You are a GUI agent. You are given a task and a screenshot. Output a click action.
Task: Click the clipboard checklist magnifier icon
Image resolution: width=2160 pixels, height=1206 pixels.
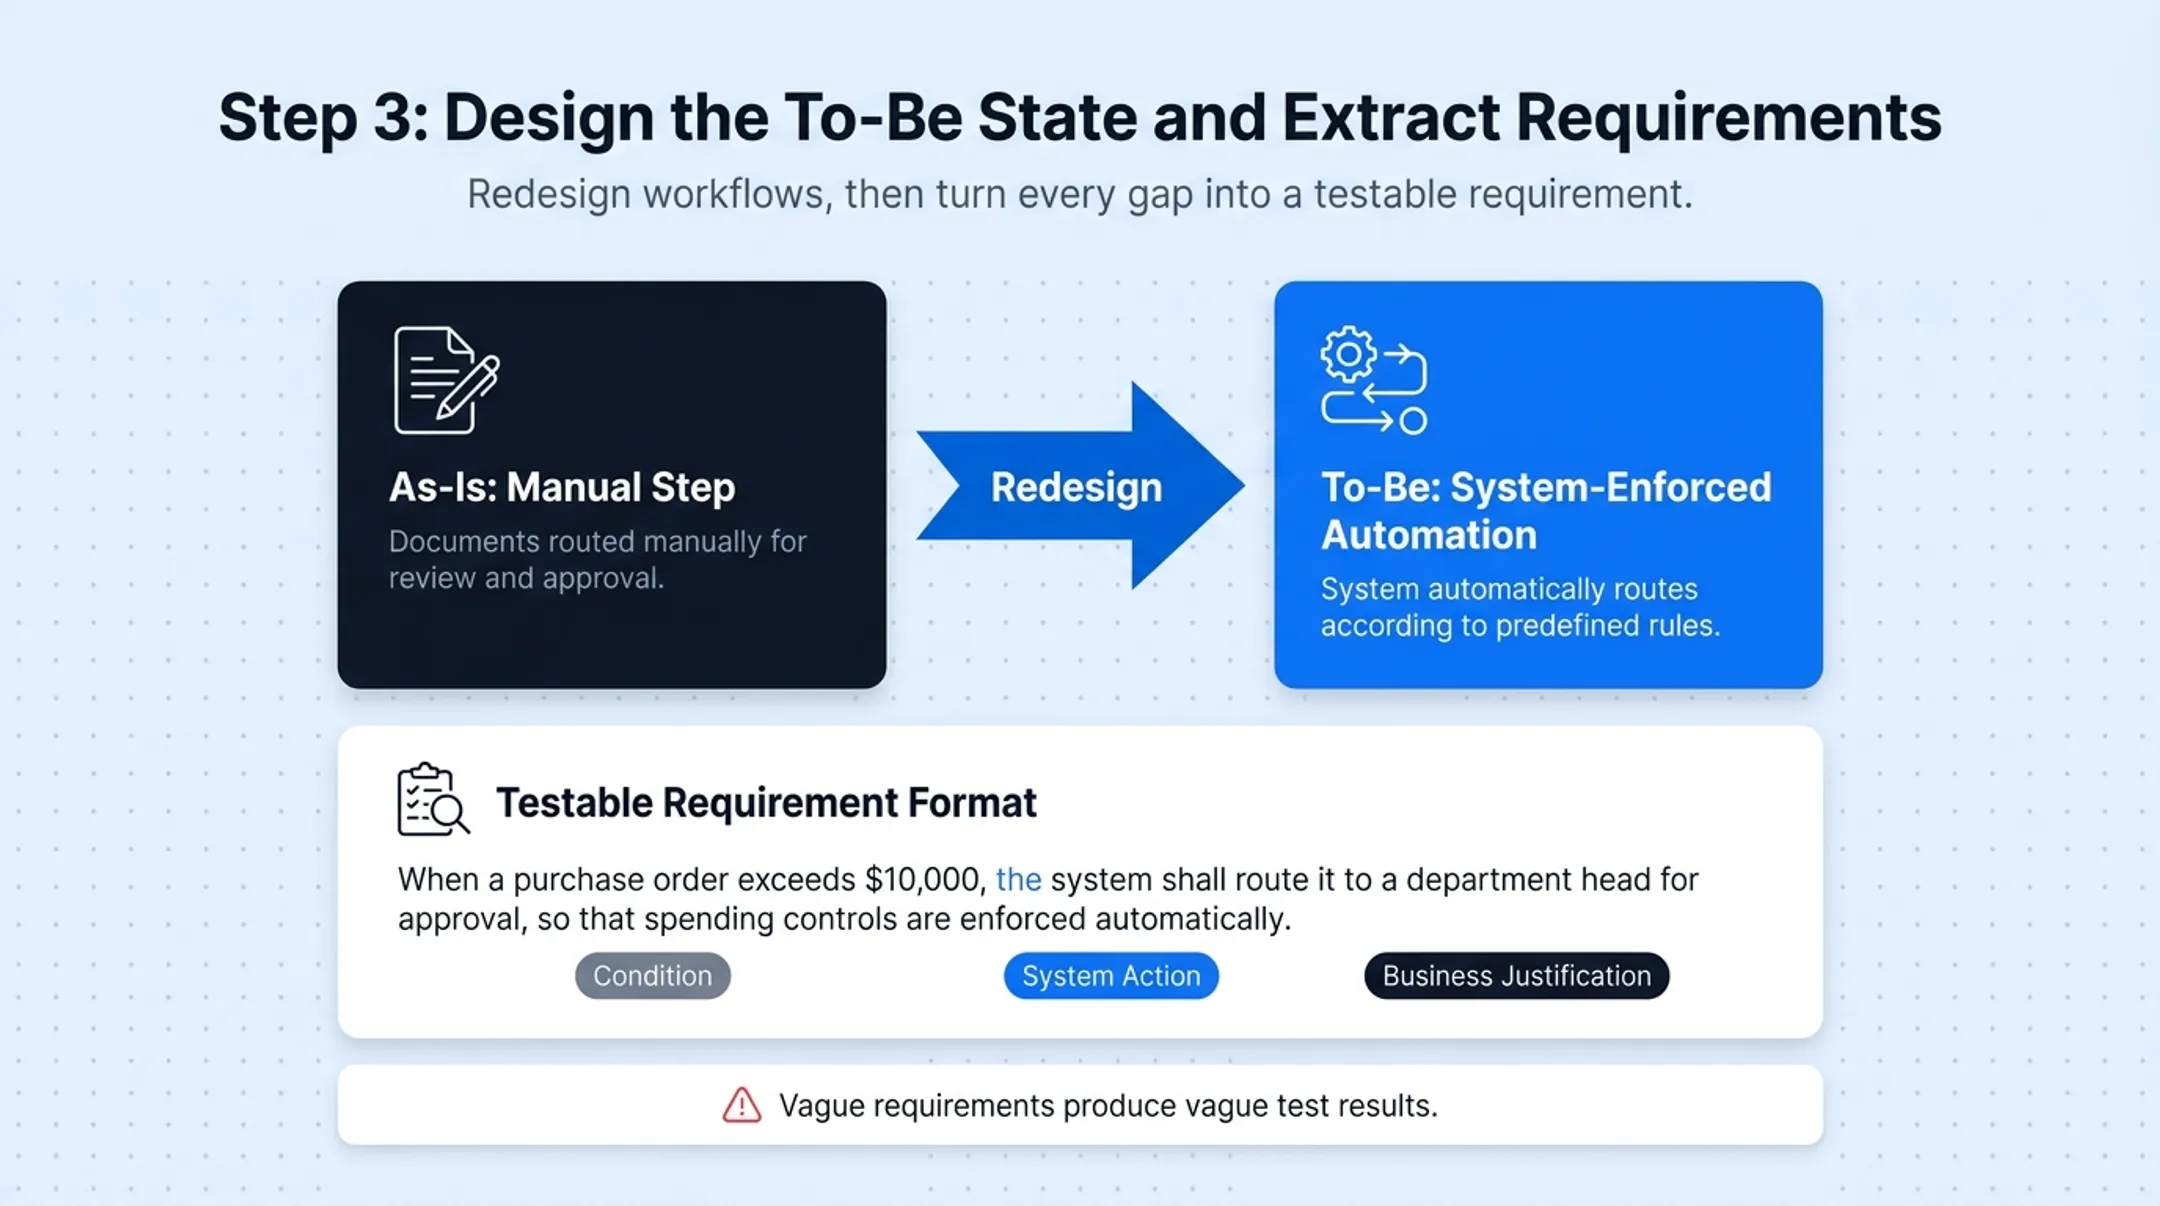pyautogui.click(x=433, y=799)
